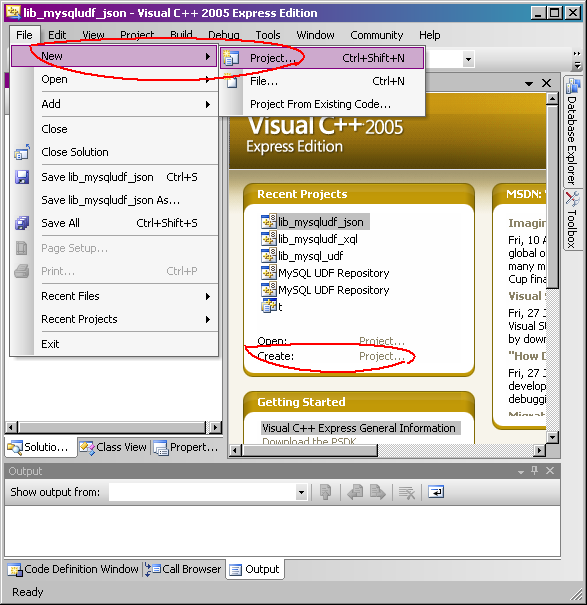Click Start Page scroll right arrow
587x605 pixels.
click(540, 450)
